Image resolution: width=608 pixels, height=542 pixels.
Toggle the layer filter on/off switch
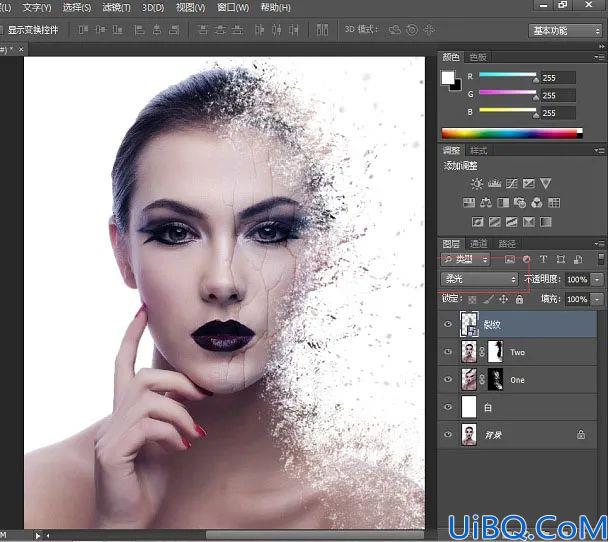click(x=601, y=259)
